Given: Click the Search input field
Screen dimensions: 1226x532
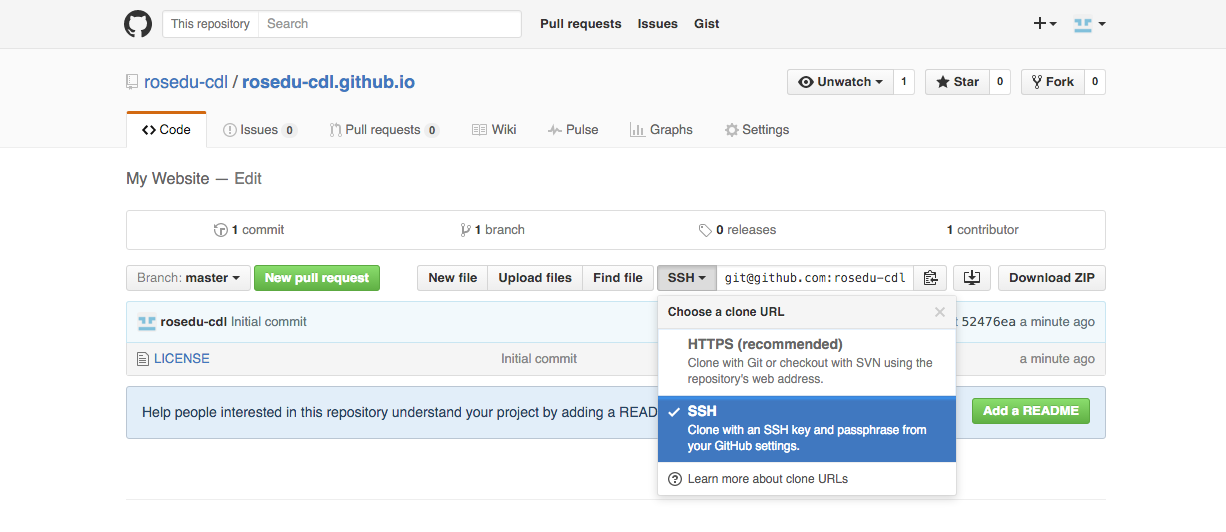Looking at the screenshot, I should pos(390,24).
